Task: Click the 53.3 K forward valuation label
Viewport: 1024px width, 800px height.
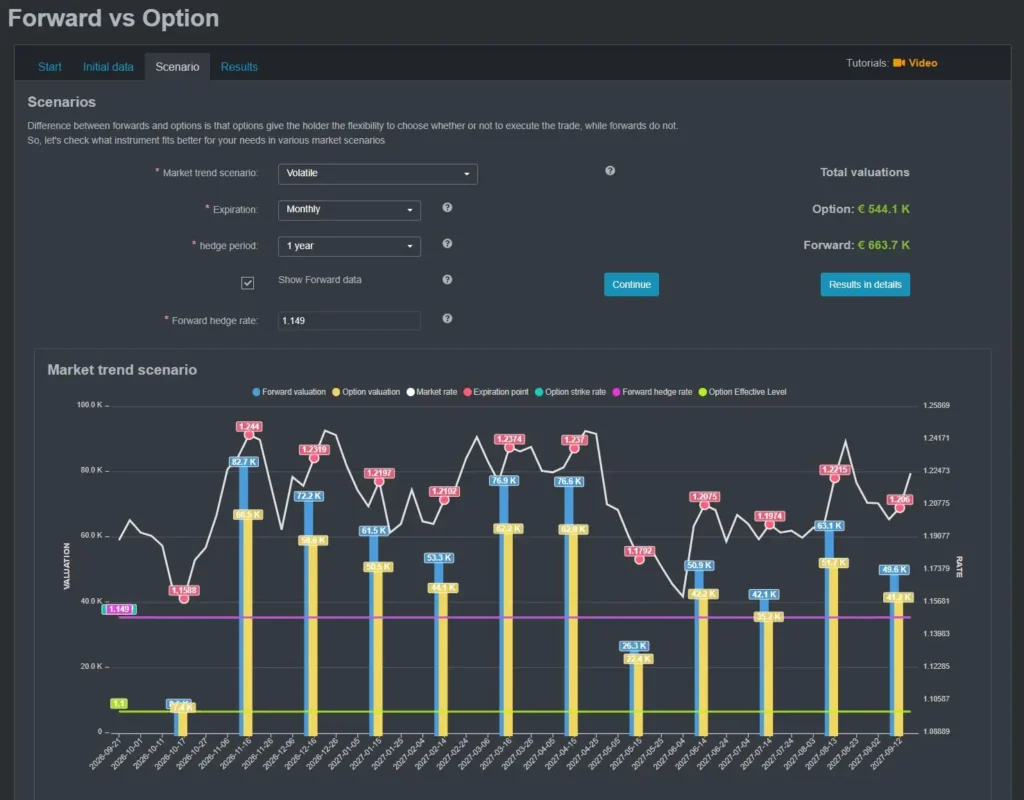Action: (439, 558)
